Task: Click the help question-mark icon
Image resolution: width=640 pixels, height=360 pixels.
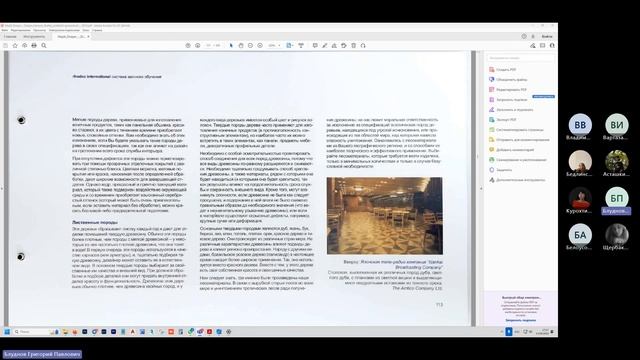Action: [524, 36]
